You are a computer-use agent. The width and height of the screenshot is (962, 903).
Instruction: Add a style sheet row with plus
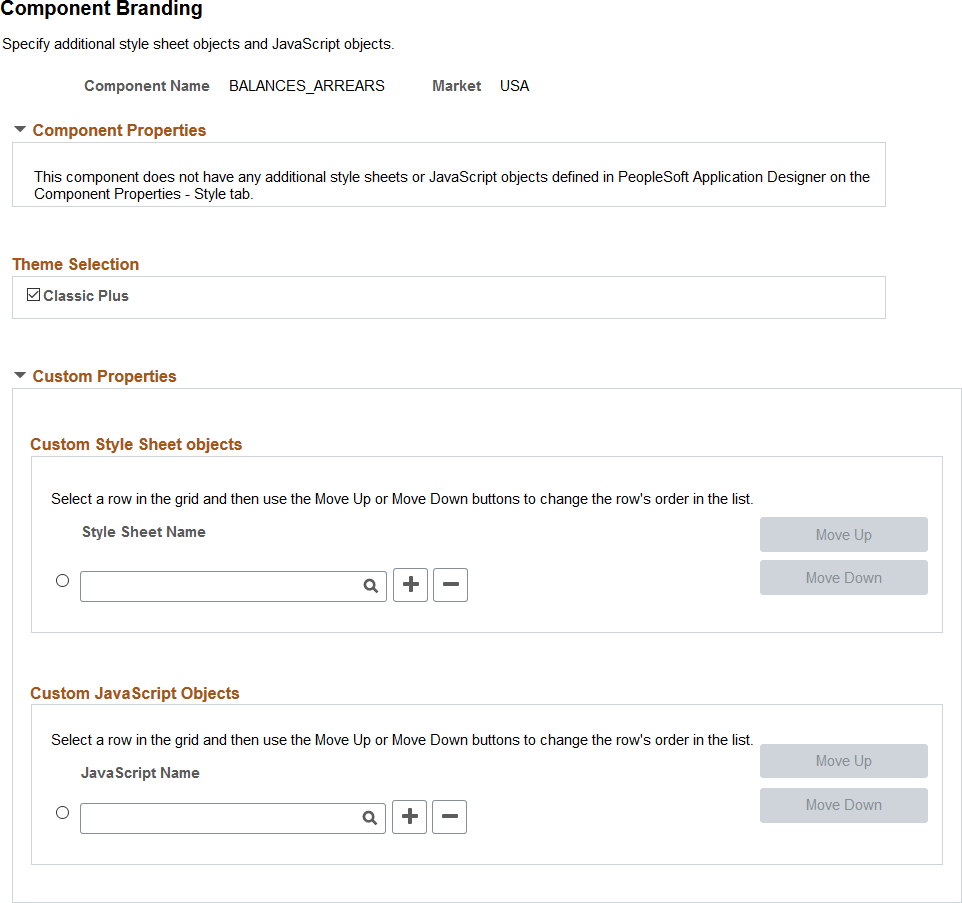click(x=410, y=585)
